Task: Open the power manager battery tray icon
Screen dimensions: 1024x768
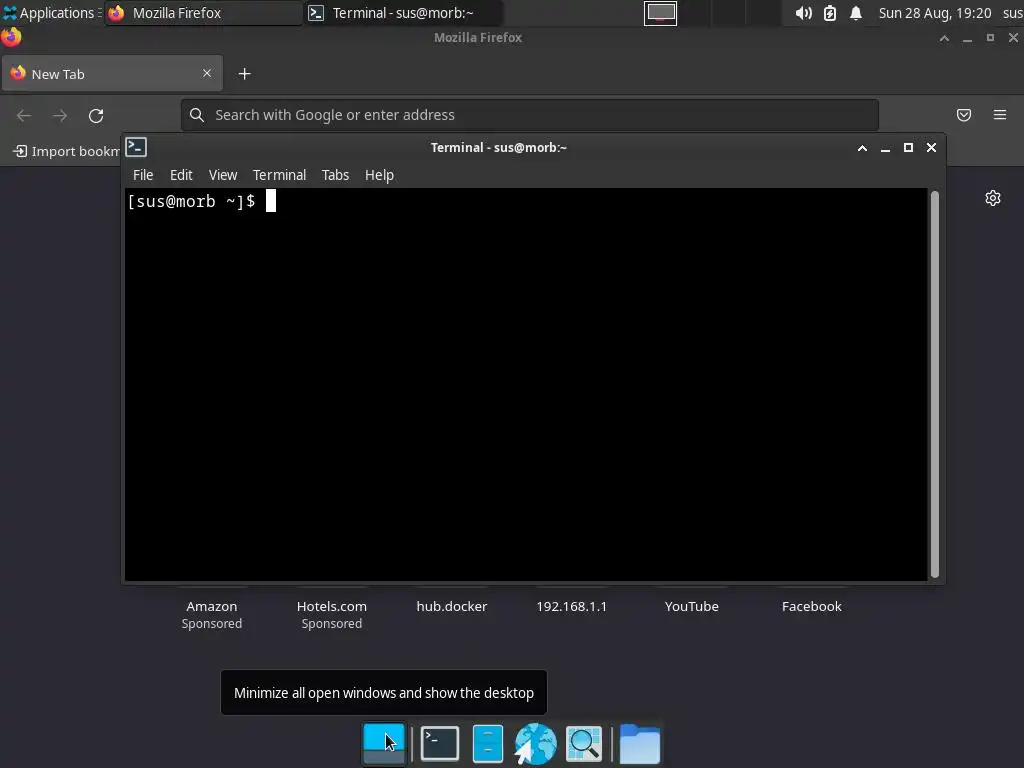Action: point(829,13)
